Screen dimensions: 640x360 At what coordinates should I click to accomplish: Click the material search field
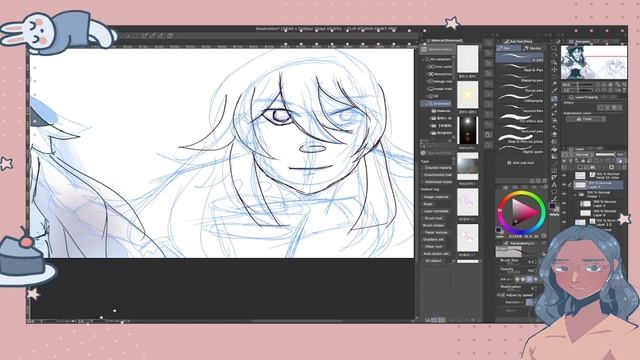click(x=439, y=49)
